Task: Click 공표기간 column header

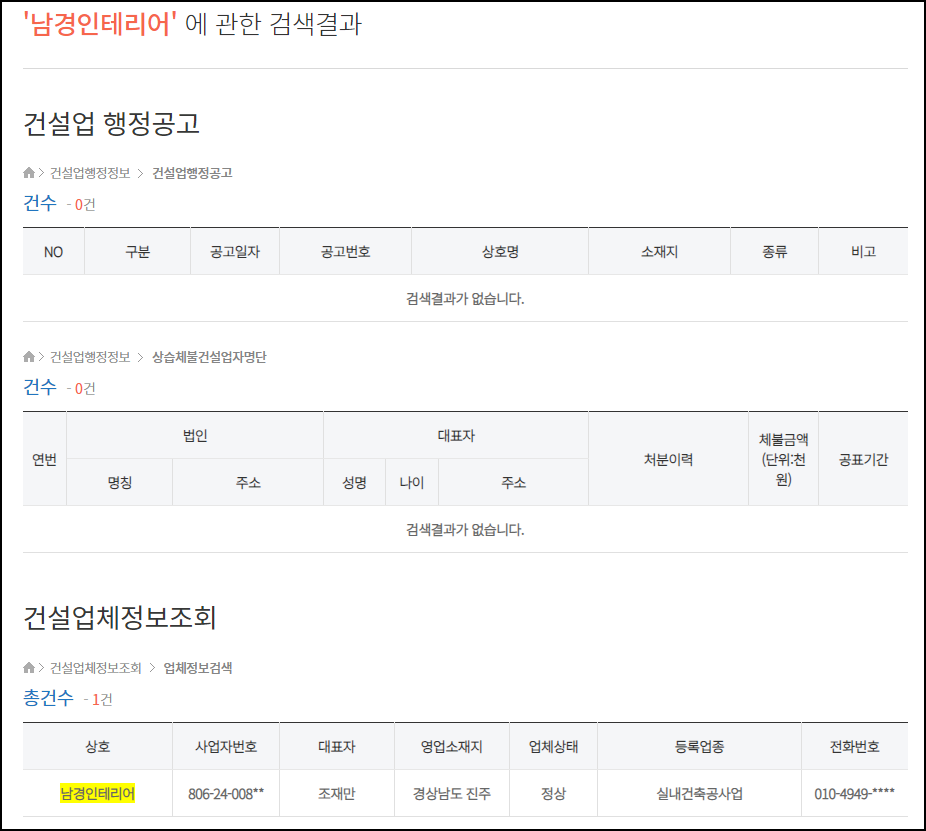Action: click(x=863, y=459)
